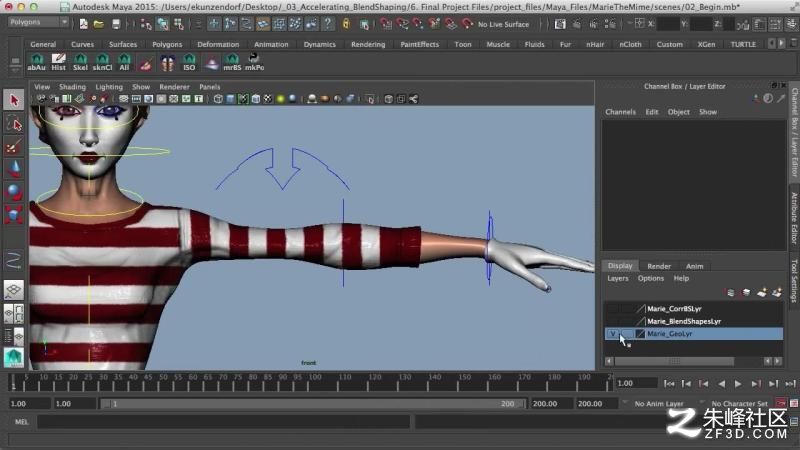This screenshot has width=800, height=450.
Task: Open the Attribute Editor side tab
Action: [x=794, y=218]
